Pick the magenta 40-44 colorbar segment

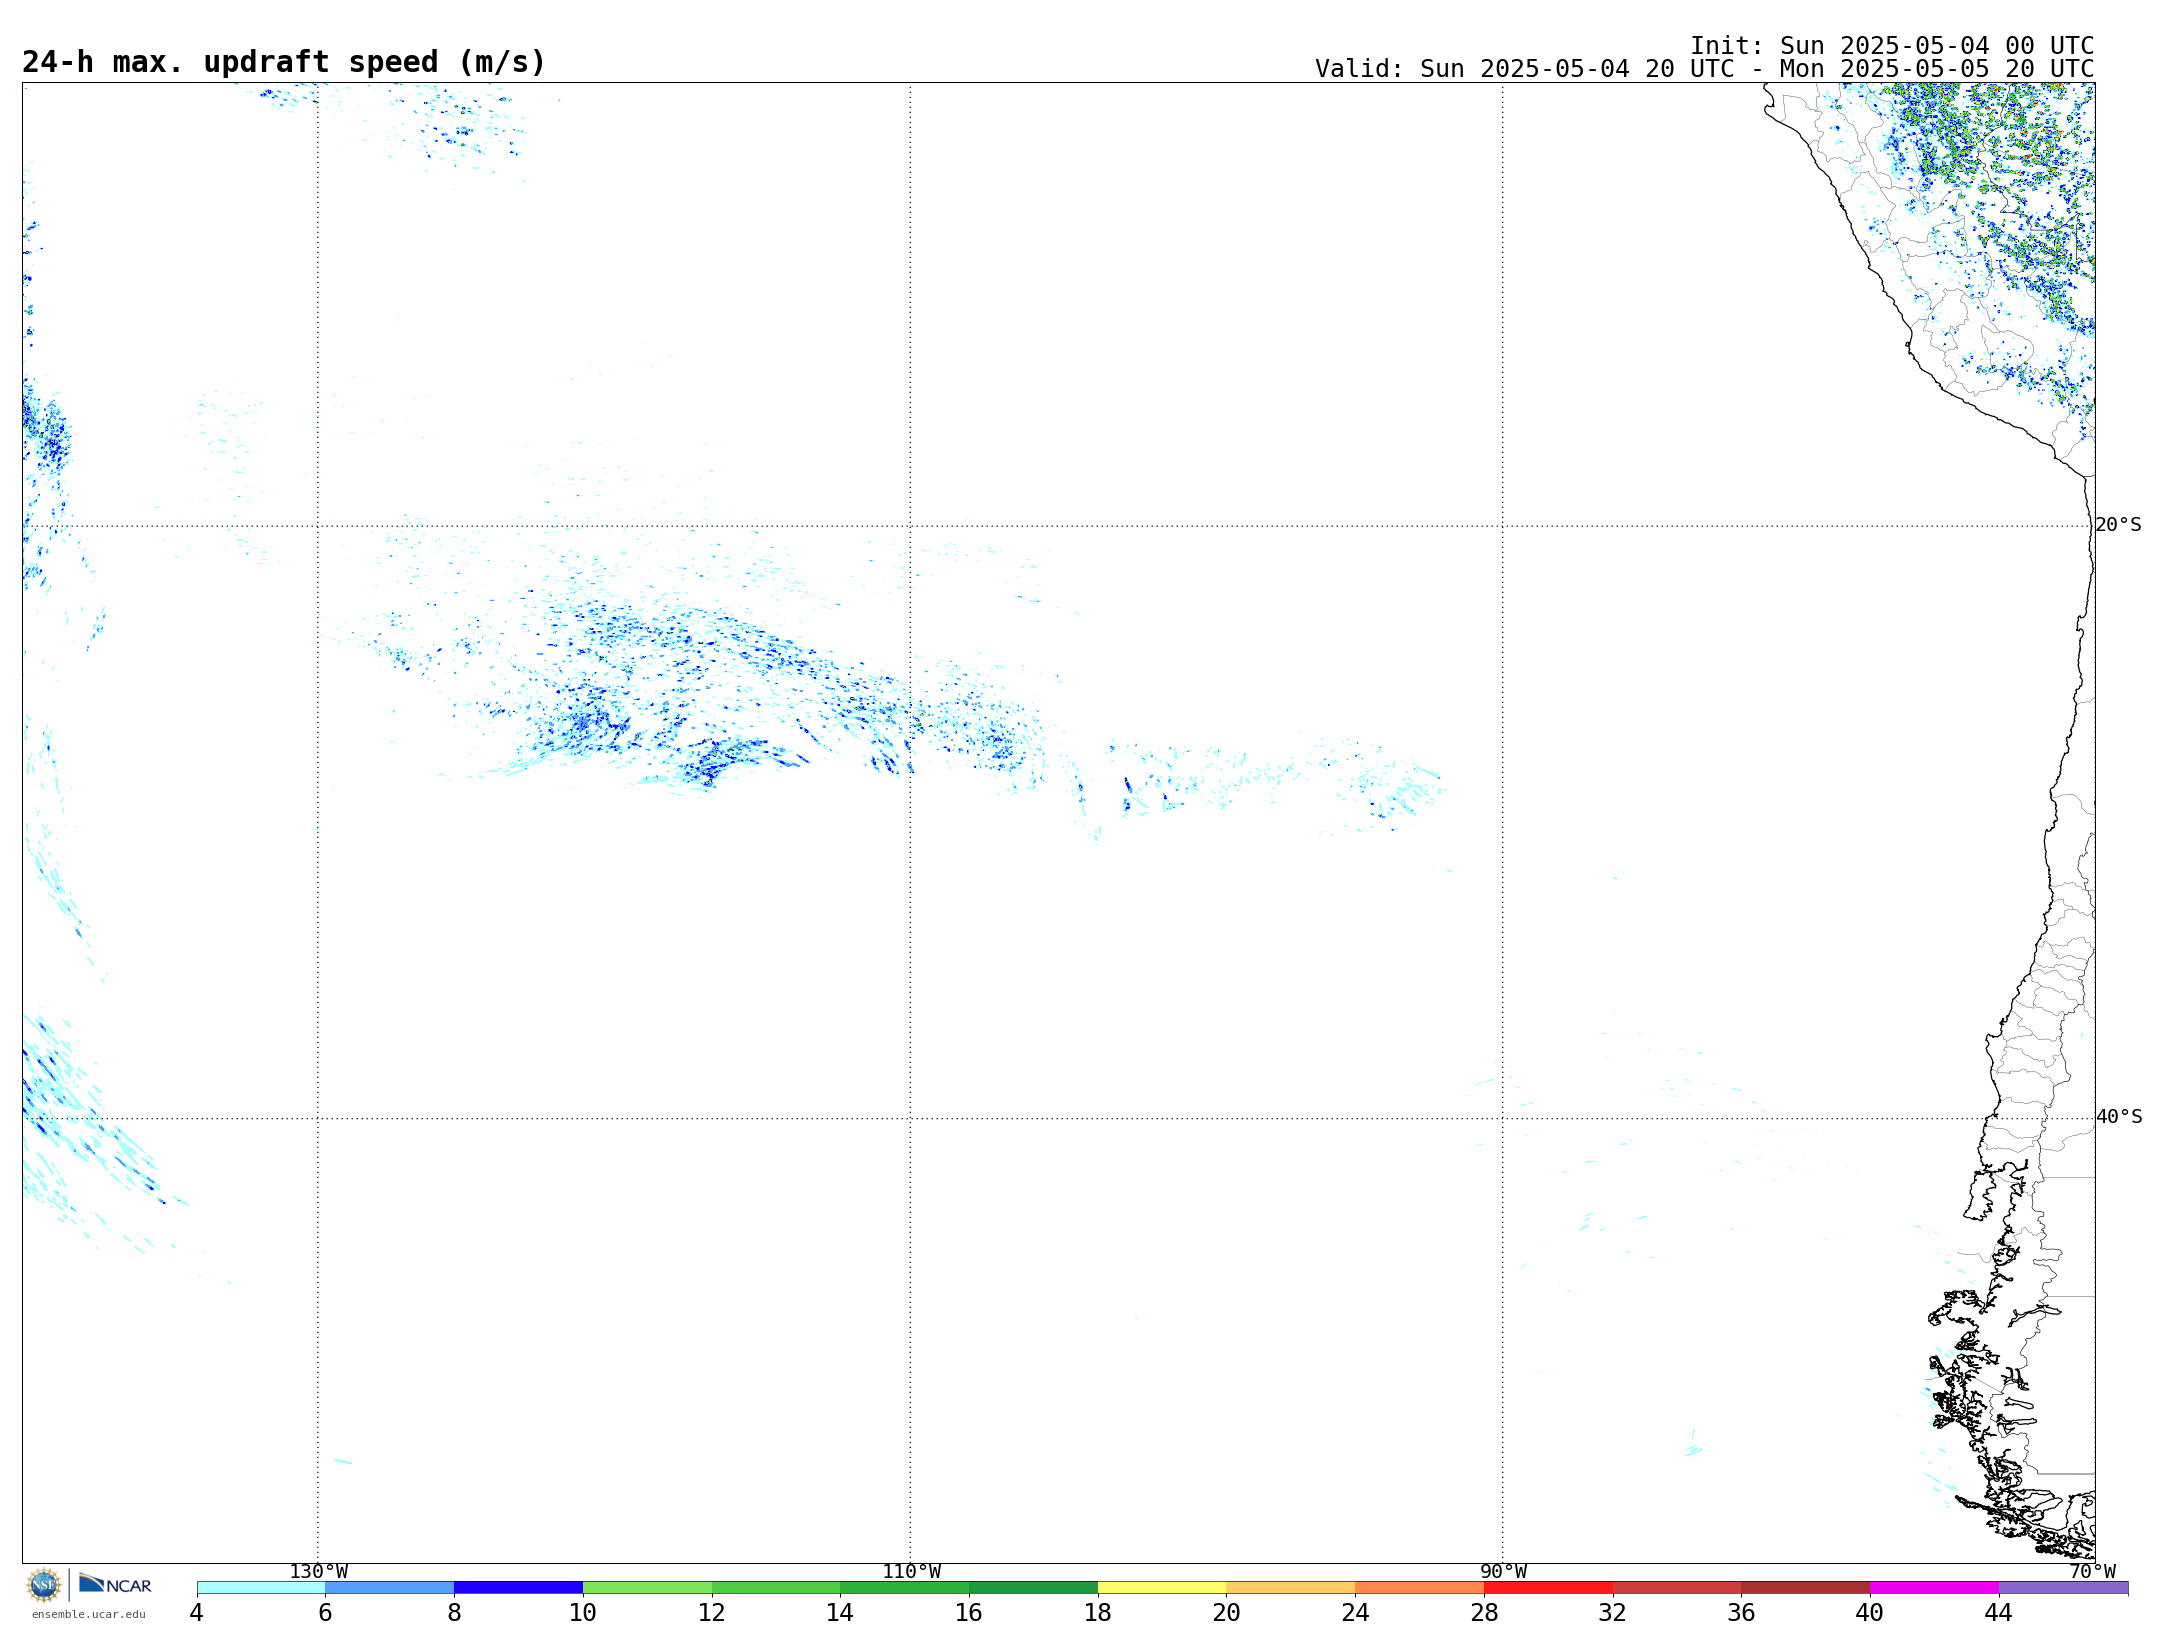click(1934, 1588)
